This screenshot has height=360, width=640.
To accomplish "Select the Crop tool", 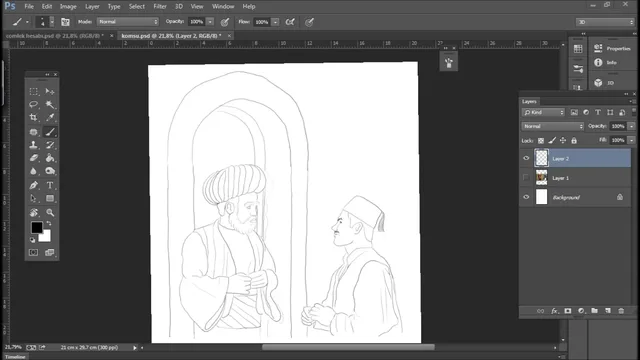I will [34, 118].
